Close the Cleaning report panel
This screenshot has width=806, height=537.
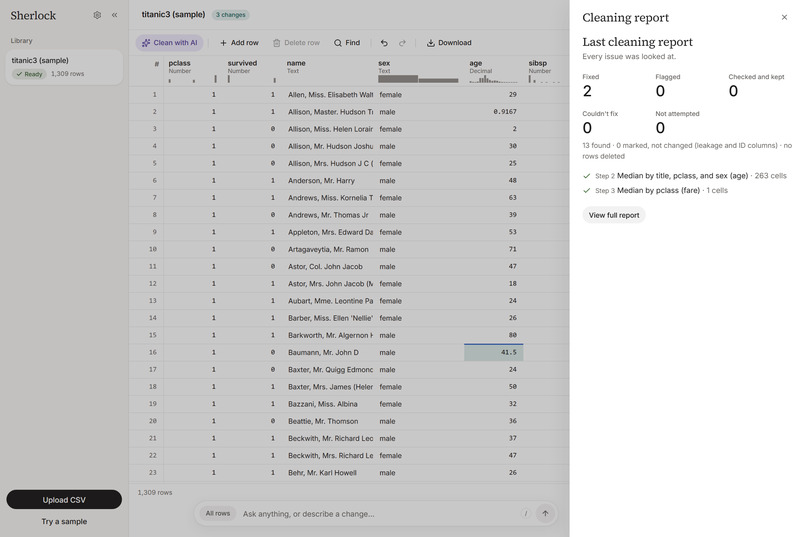[x=784, y=17]
